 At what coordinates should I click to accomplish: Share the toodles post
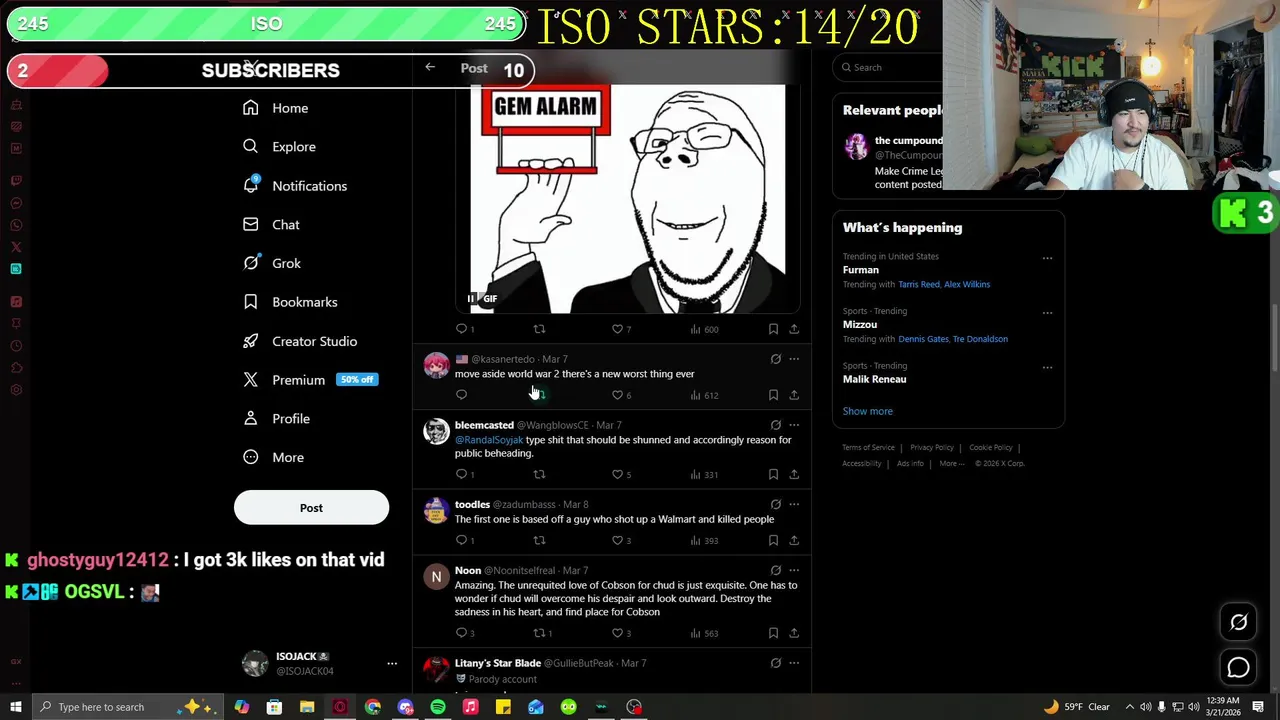(794, 540)
